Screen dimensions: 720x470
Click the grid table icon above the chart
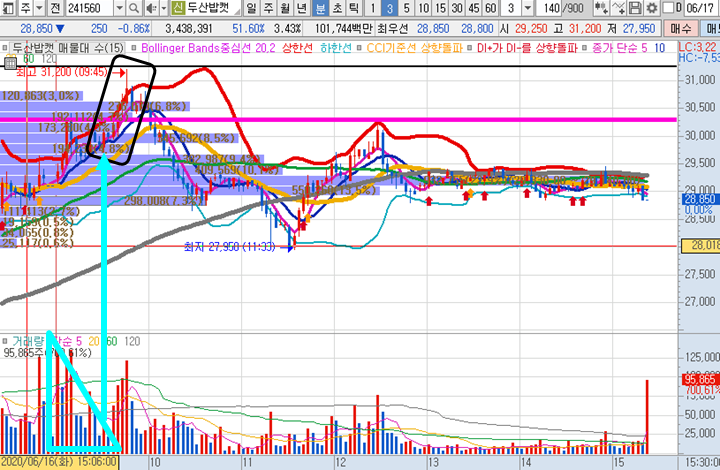11,63
